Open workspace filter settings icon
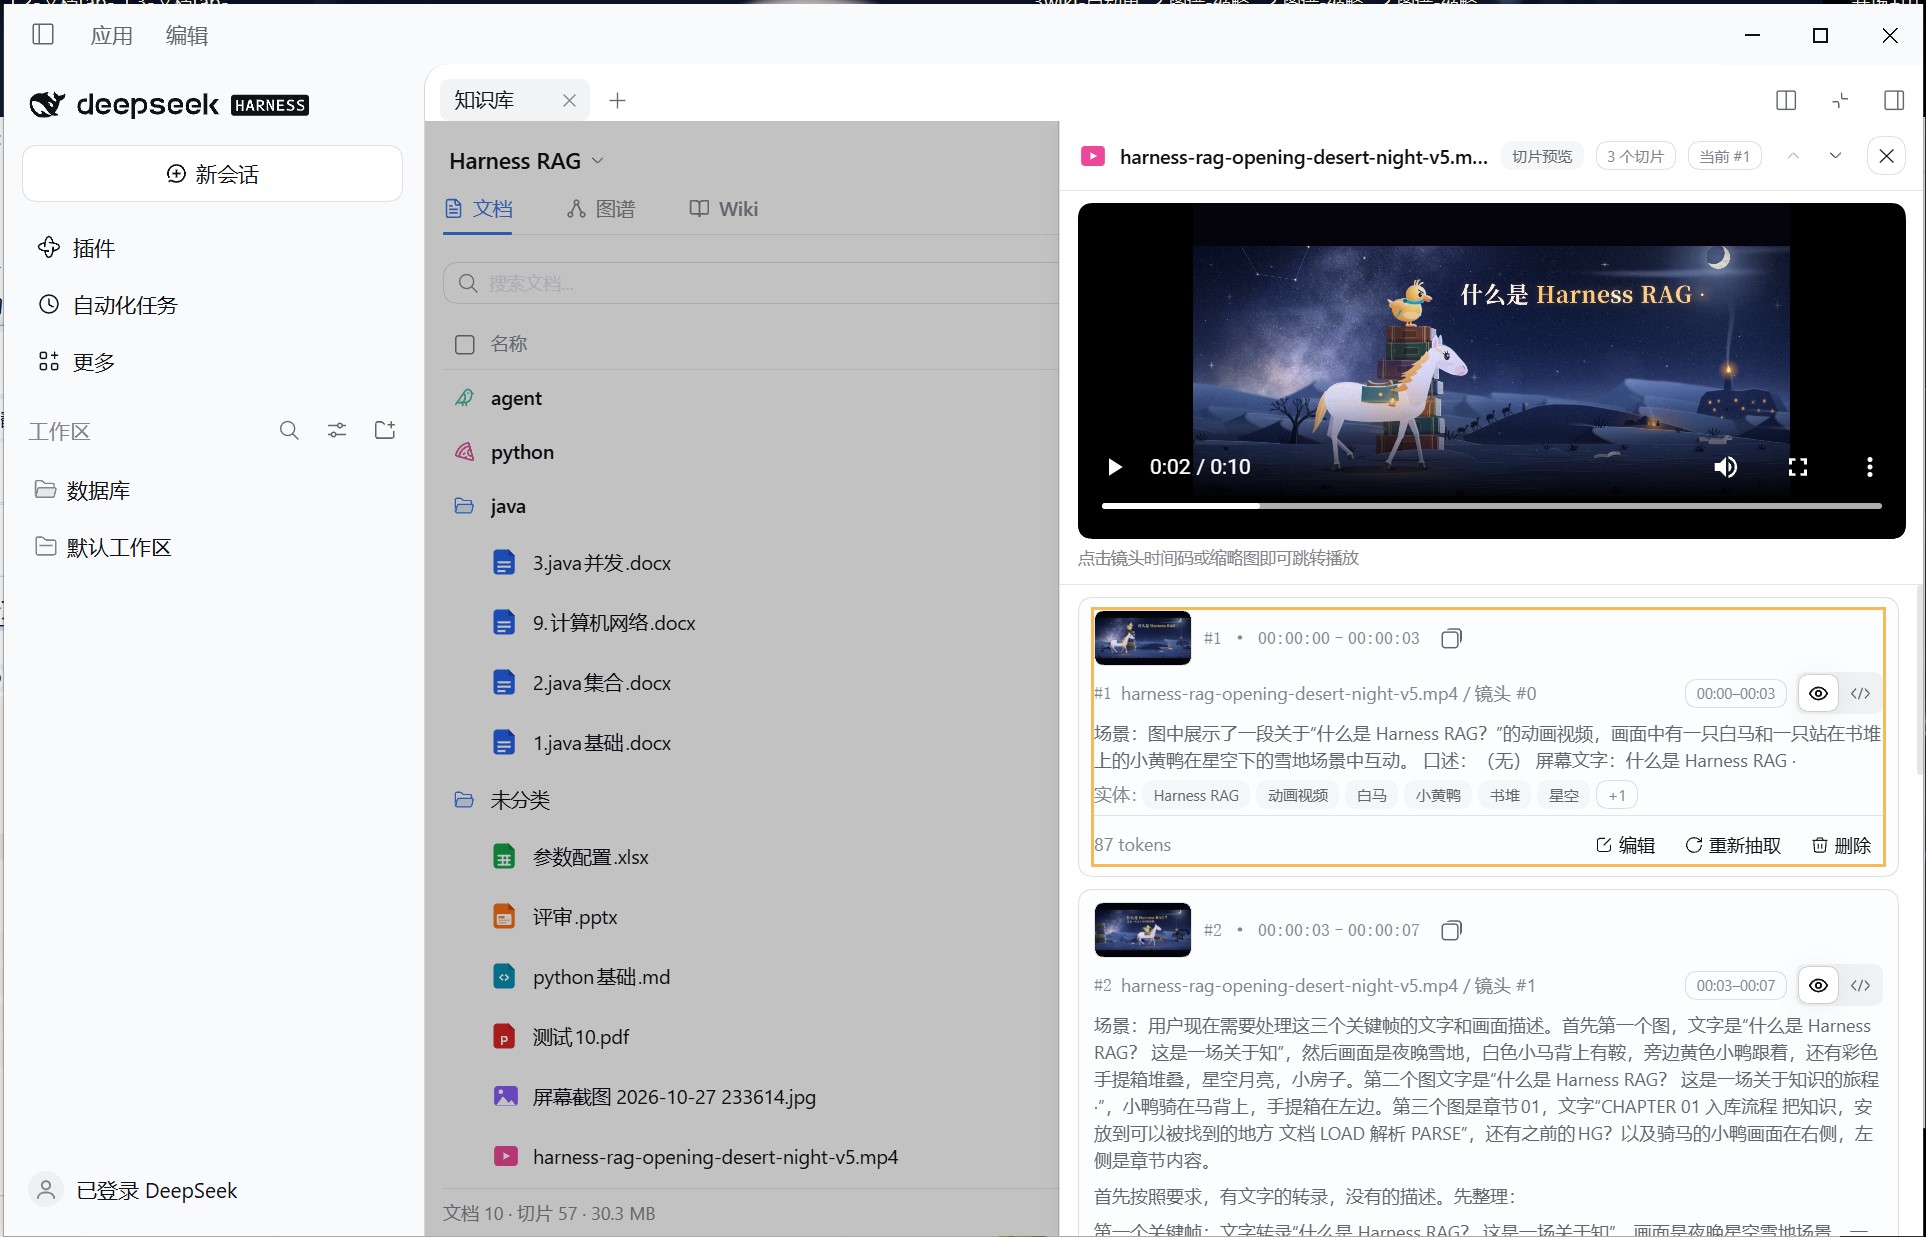The height and width of the screenshot is (1237, 1926). [337, 431]
